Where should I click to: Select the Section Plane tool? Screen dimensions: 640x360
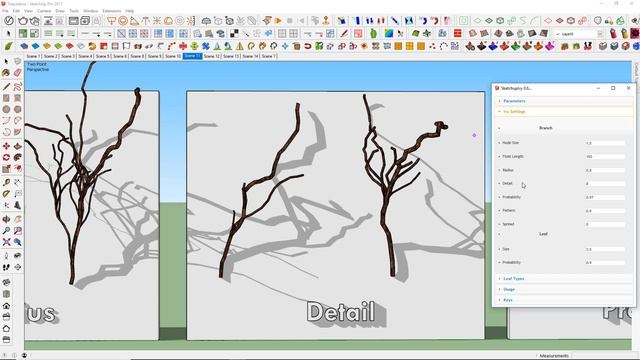click(x=18, y=267)
